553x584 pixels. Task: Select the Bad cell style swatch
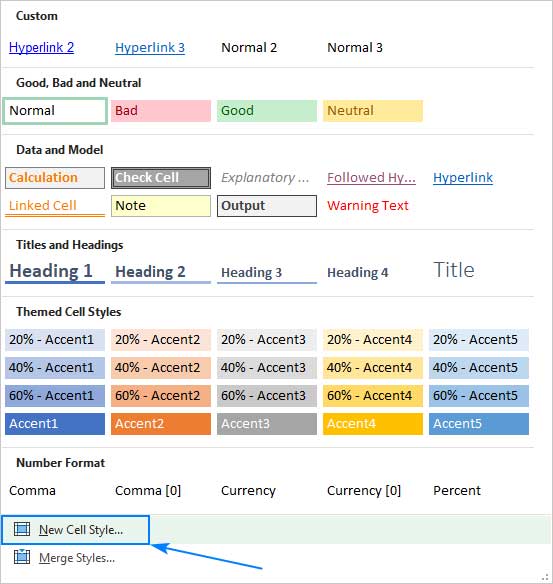pyautogui.click(x=161, y=111)
